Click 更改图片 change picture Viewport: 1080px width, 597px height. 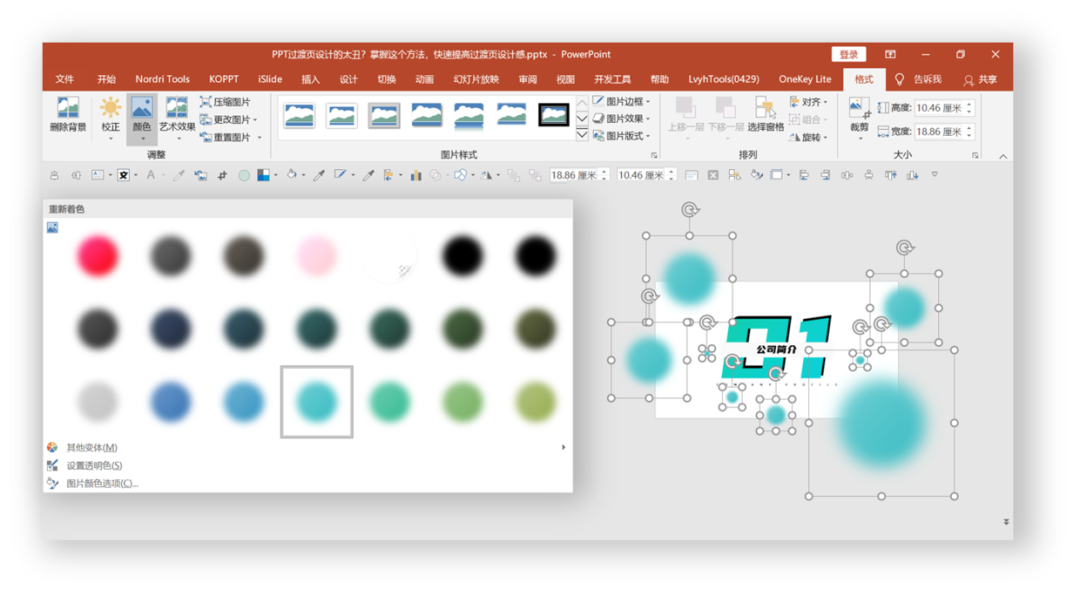225,120
